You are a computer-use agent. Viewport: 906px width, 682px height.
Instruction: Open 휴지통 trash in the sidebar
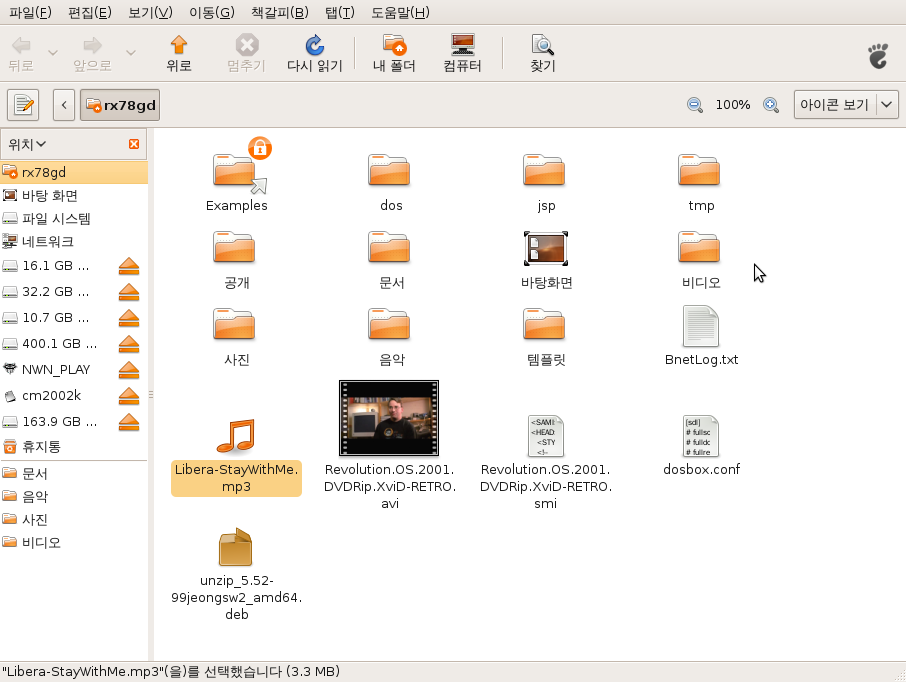74,447
